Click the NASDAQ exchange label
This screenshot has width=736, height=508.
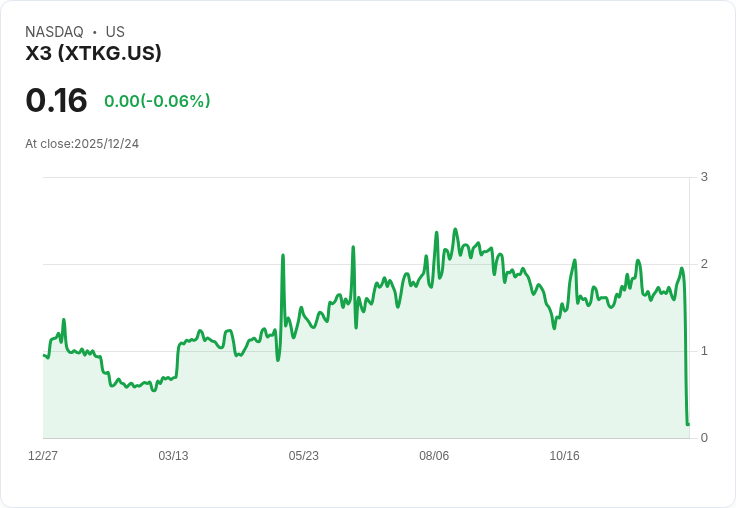click(54, 32)
